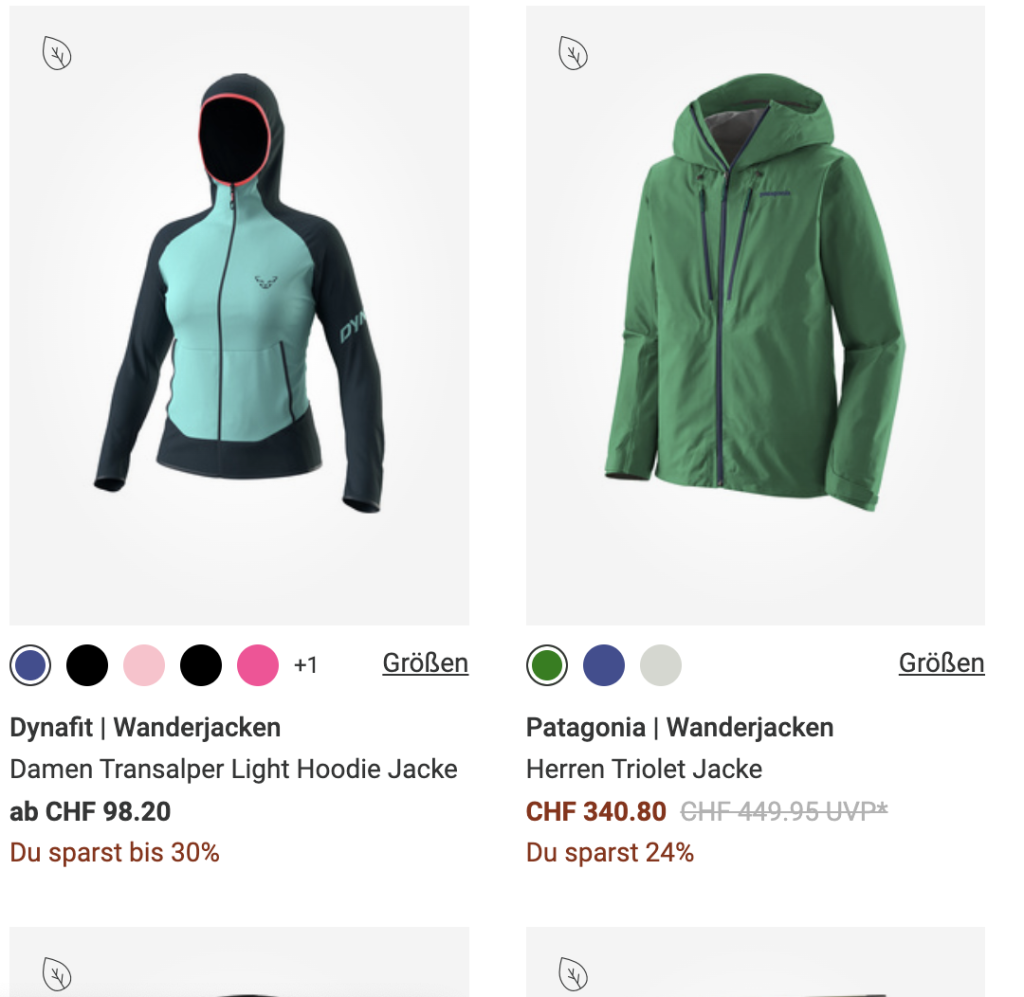
Task: Select green color for Patagonia Triolet jacket
Action: [547, 665]
